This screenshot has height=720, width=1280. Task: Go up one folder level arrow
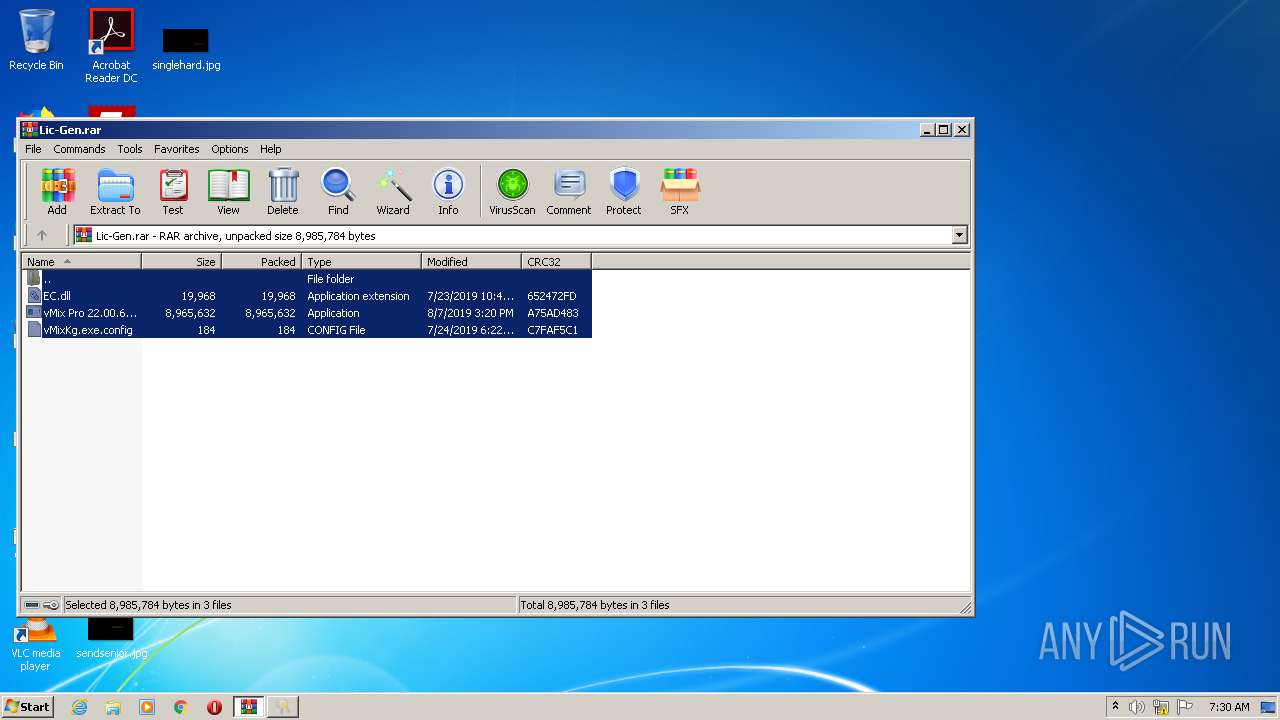point(41,236)
